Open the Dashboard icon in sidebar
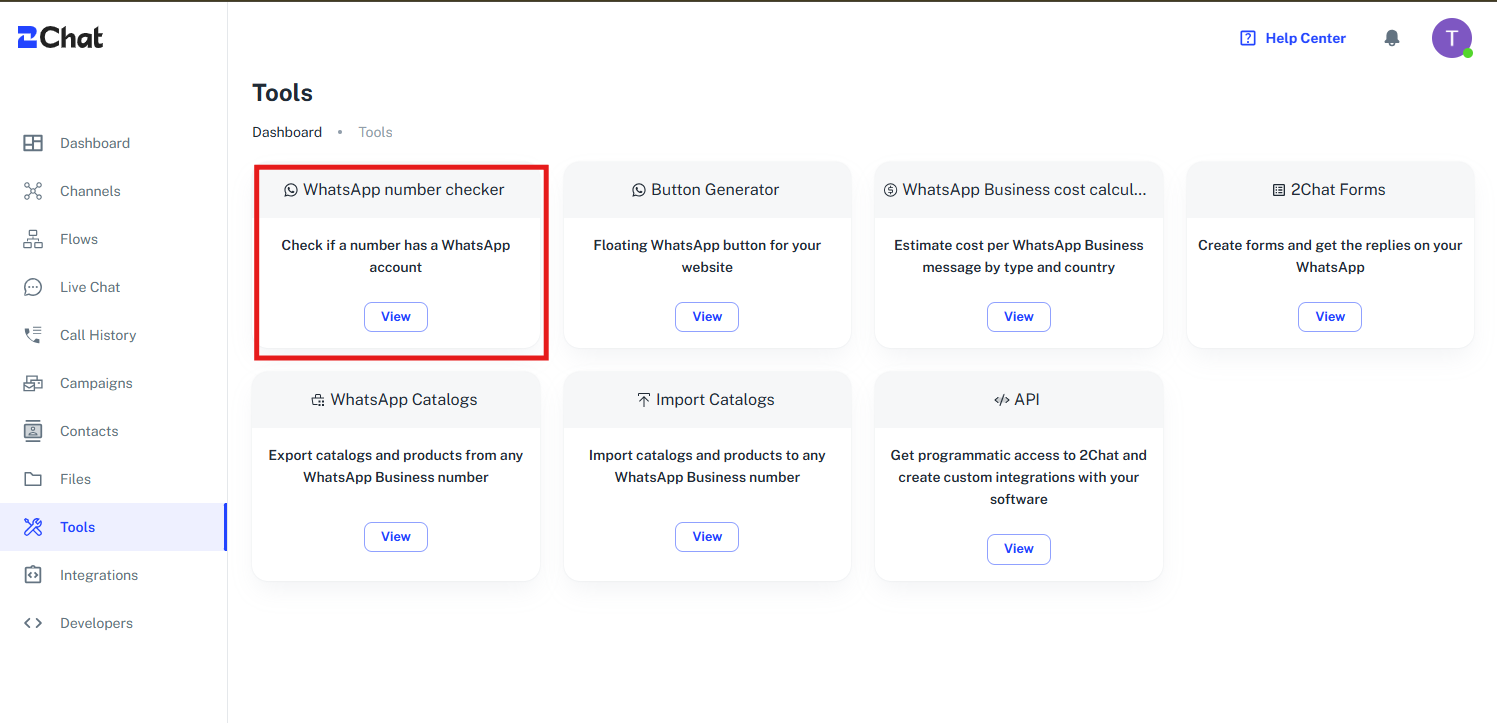The width and height of the screenshot is (1497, 723). [x=33, y=143]
